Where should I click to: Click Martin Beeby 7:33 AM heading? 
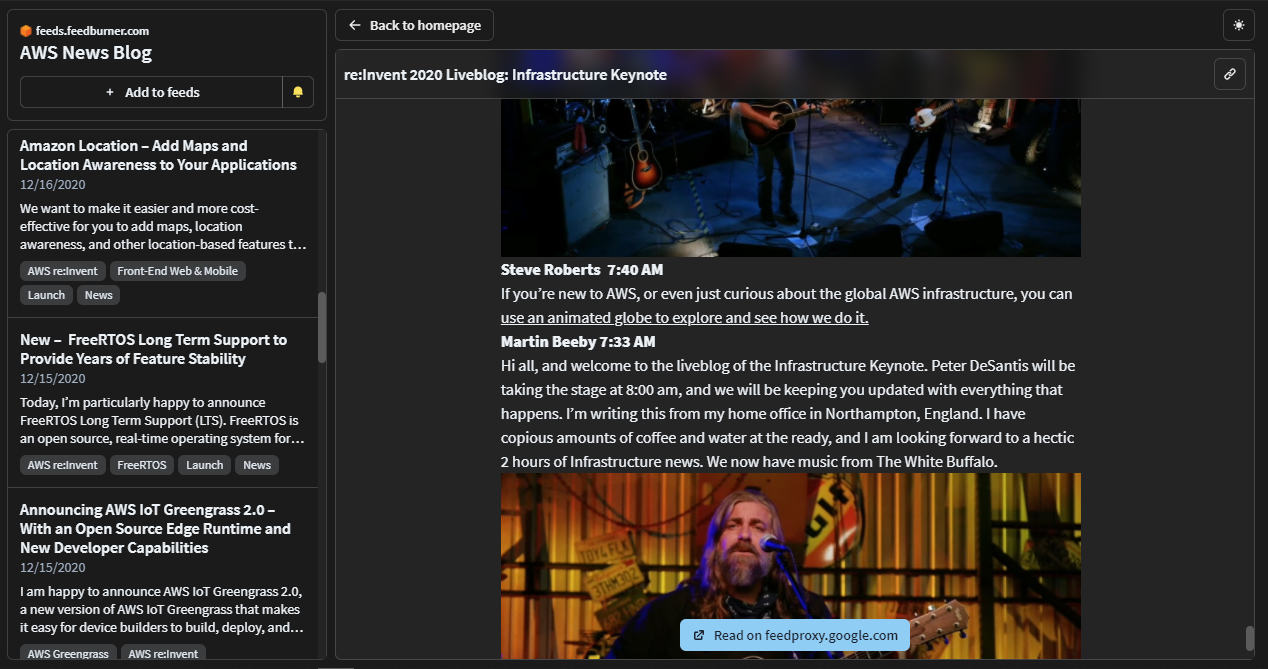click(x=578, y=342)
